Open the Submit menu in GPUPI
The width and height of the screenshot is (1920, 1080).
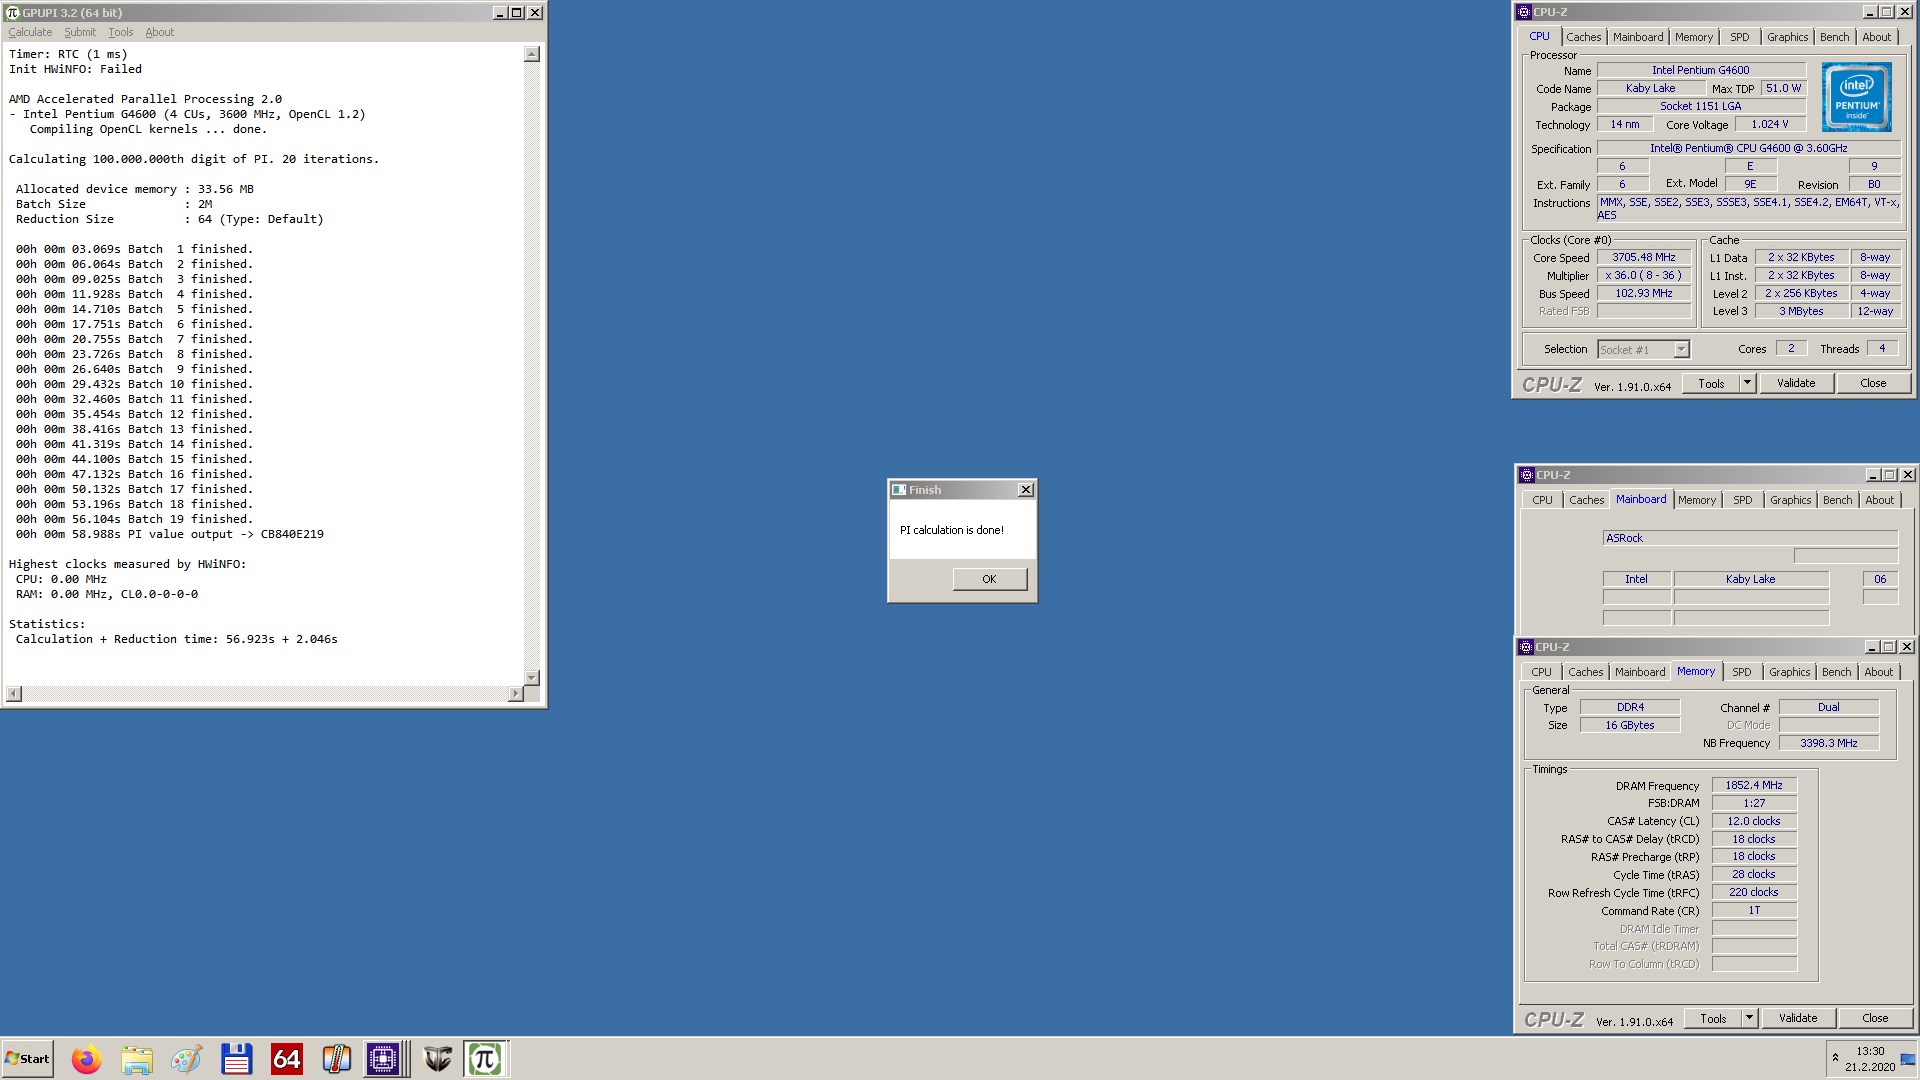point(80,32)
